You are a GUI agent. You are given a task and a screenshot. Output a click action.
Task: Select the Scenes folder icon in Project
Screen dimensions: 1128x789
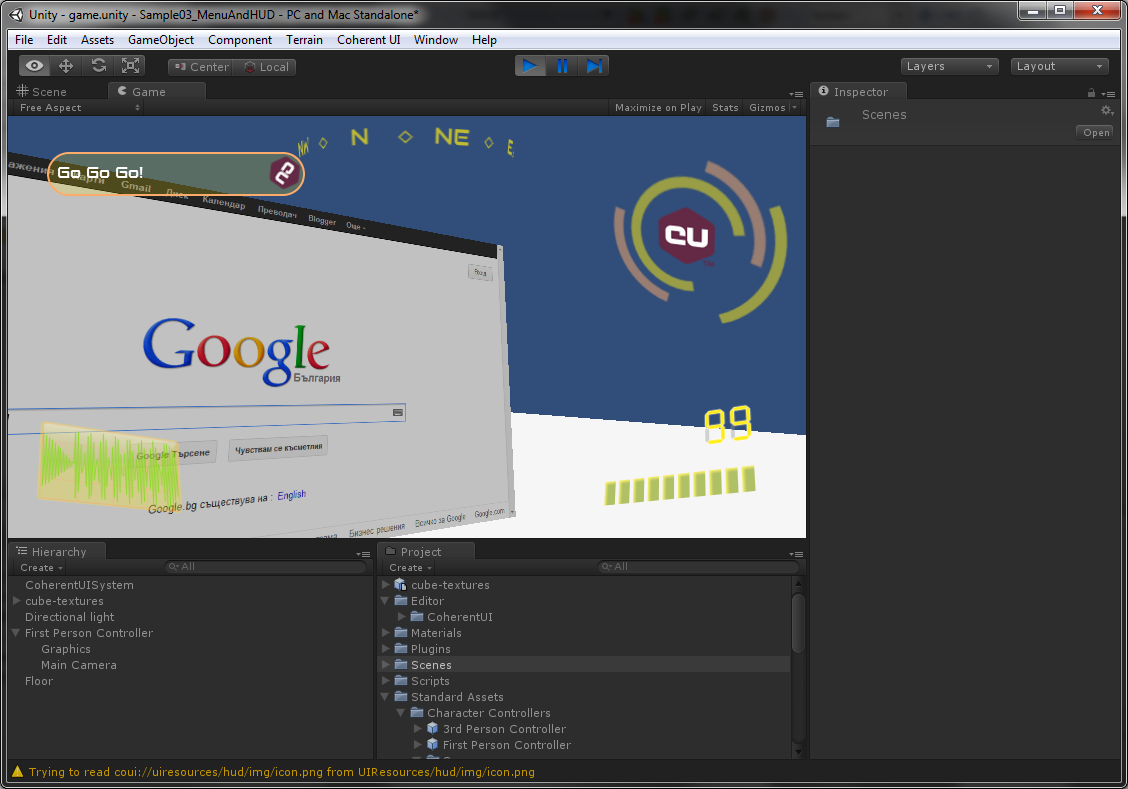click(401, 665)
